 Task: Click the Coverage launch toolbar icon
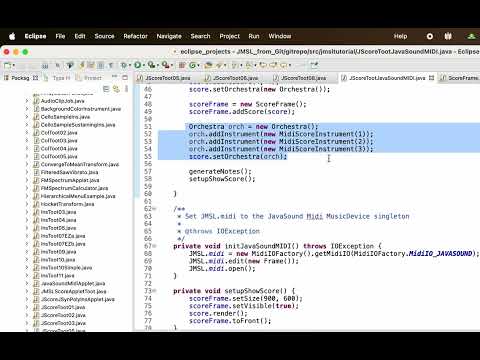[151, 65]
